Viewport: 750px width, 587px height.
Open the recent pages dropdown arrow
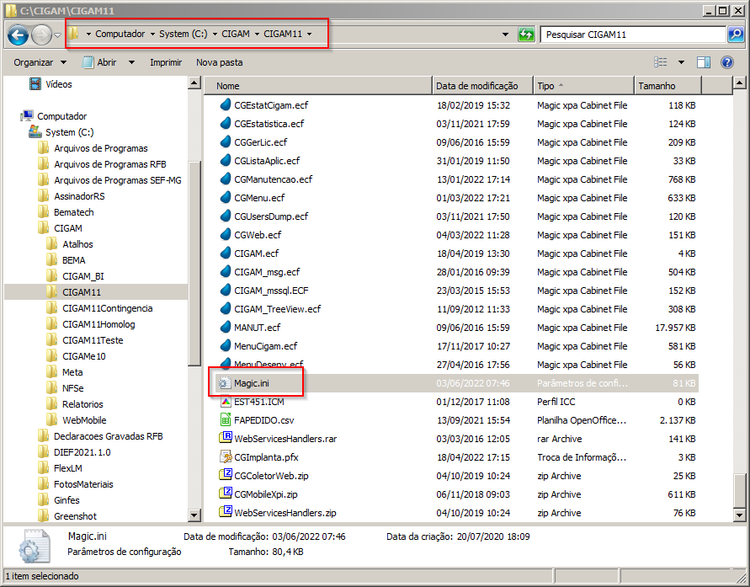tap(58, 35)
